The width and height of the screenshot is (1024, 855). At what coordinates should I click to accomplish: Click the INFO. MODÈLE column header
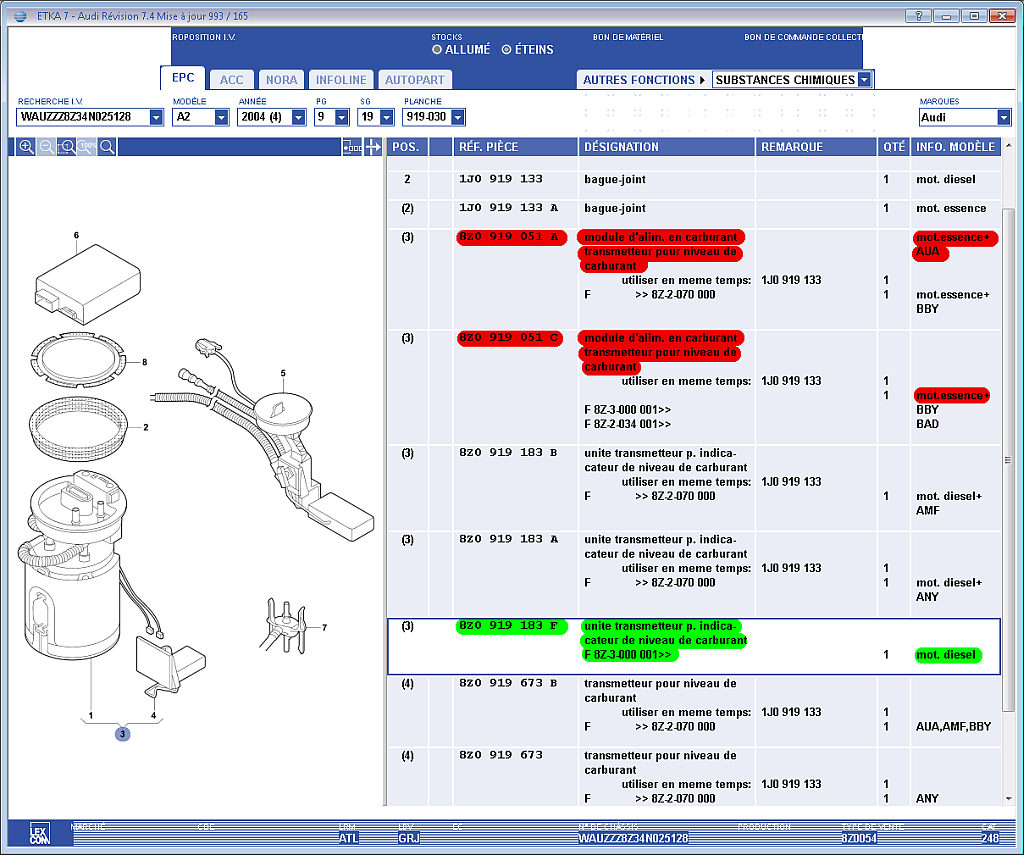tap(955, 147)
